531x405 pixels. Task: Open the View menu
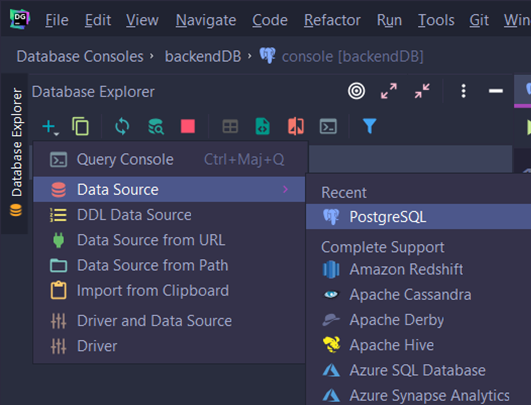(x=142, y=20)
